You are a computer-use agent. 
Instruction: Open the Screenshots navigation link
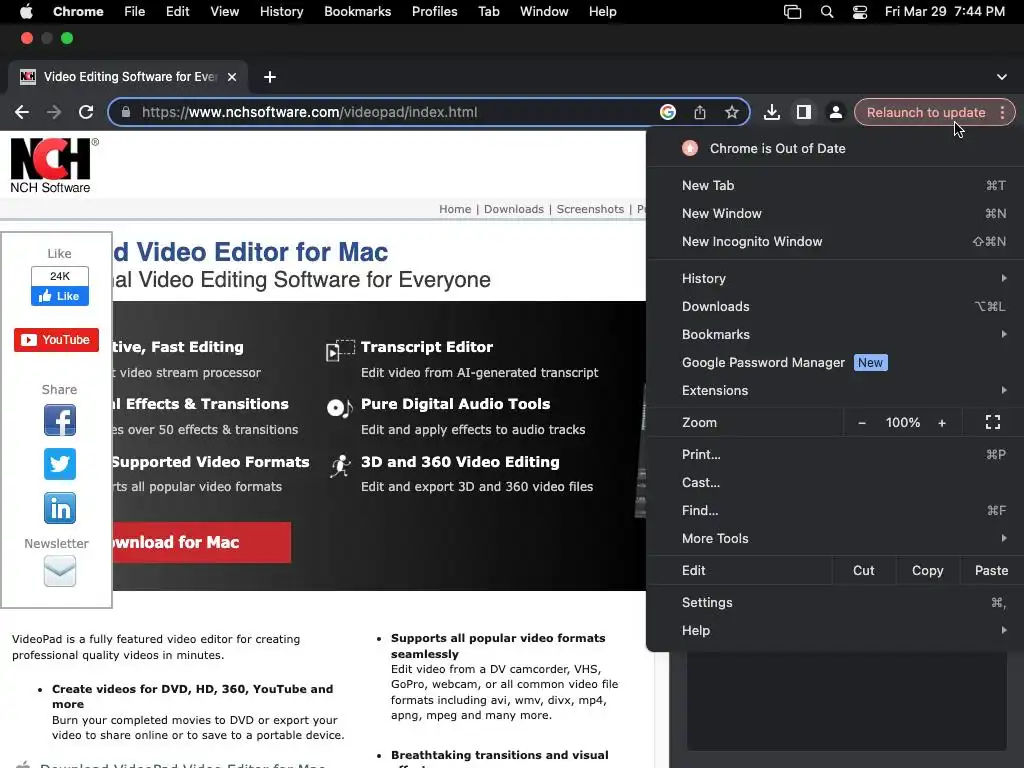pyautogui.click(x=590, y=209)
